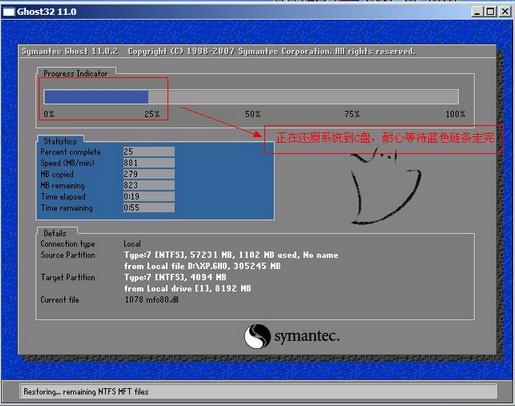Click 'from Local drive [1], 8192 MB' line

coord(188,288)
